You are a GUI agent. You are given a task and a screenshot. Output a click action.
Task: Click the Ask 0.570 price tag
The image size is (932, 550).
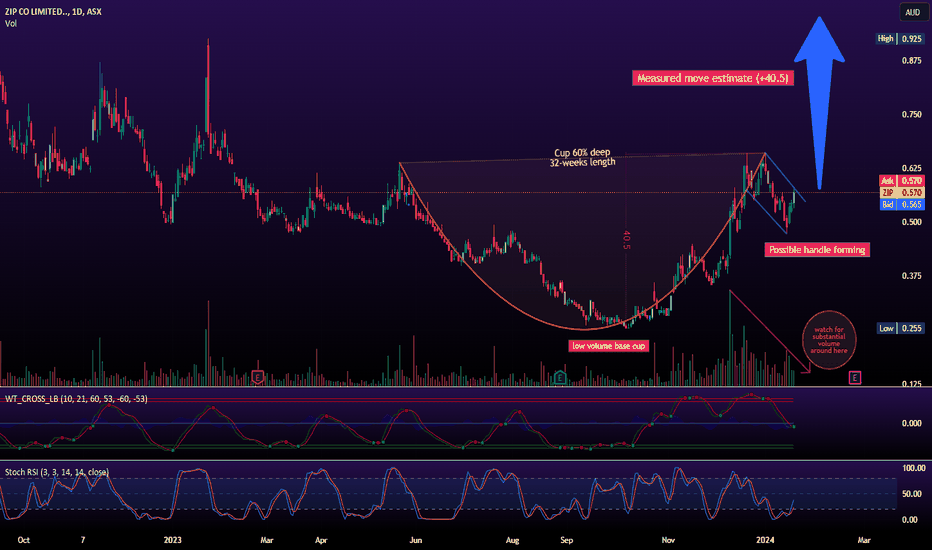click(902, 181)
